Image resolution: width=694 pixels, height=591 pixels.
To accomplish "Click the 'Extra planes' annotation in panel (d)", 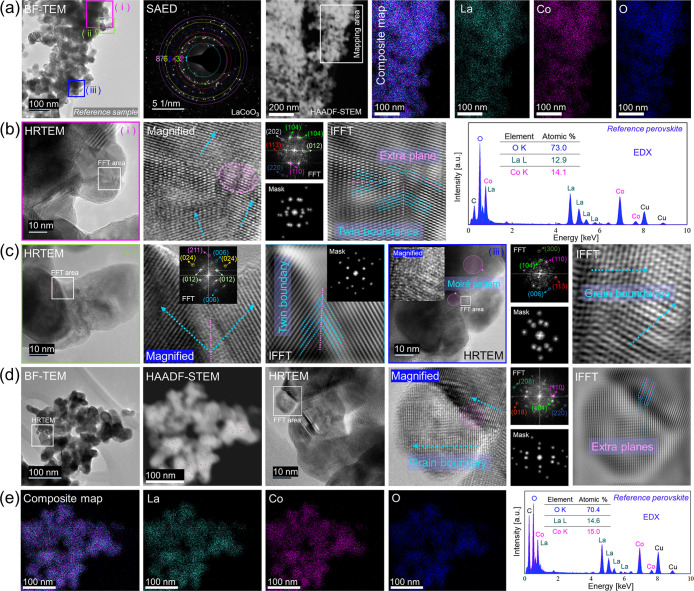I will click(x=622, y=447).
